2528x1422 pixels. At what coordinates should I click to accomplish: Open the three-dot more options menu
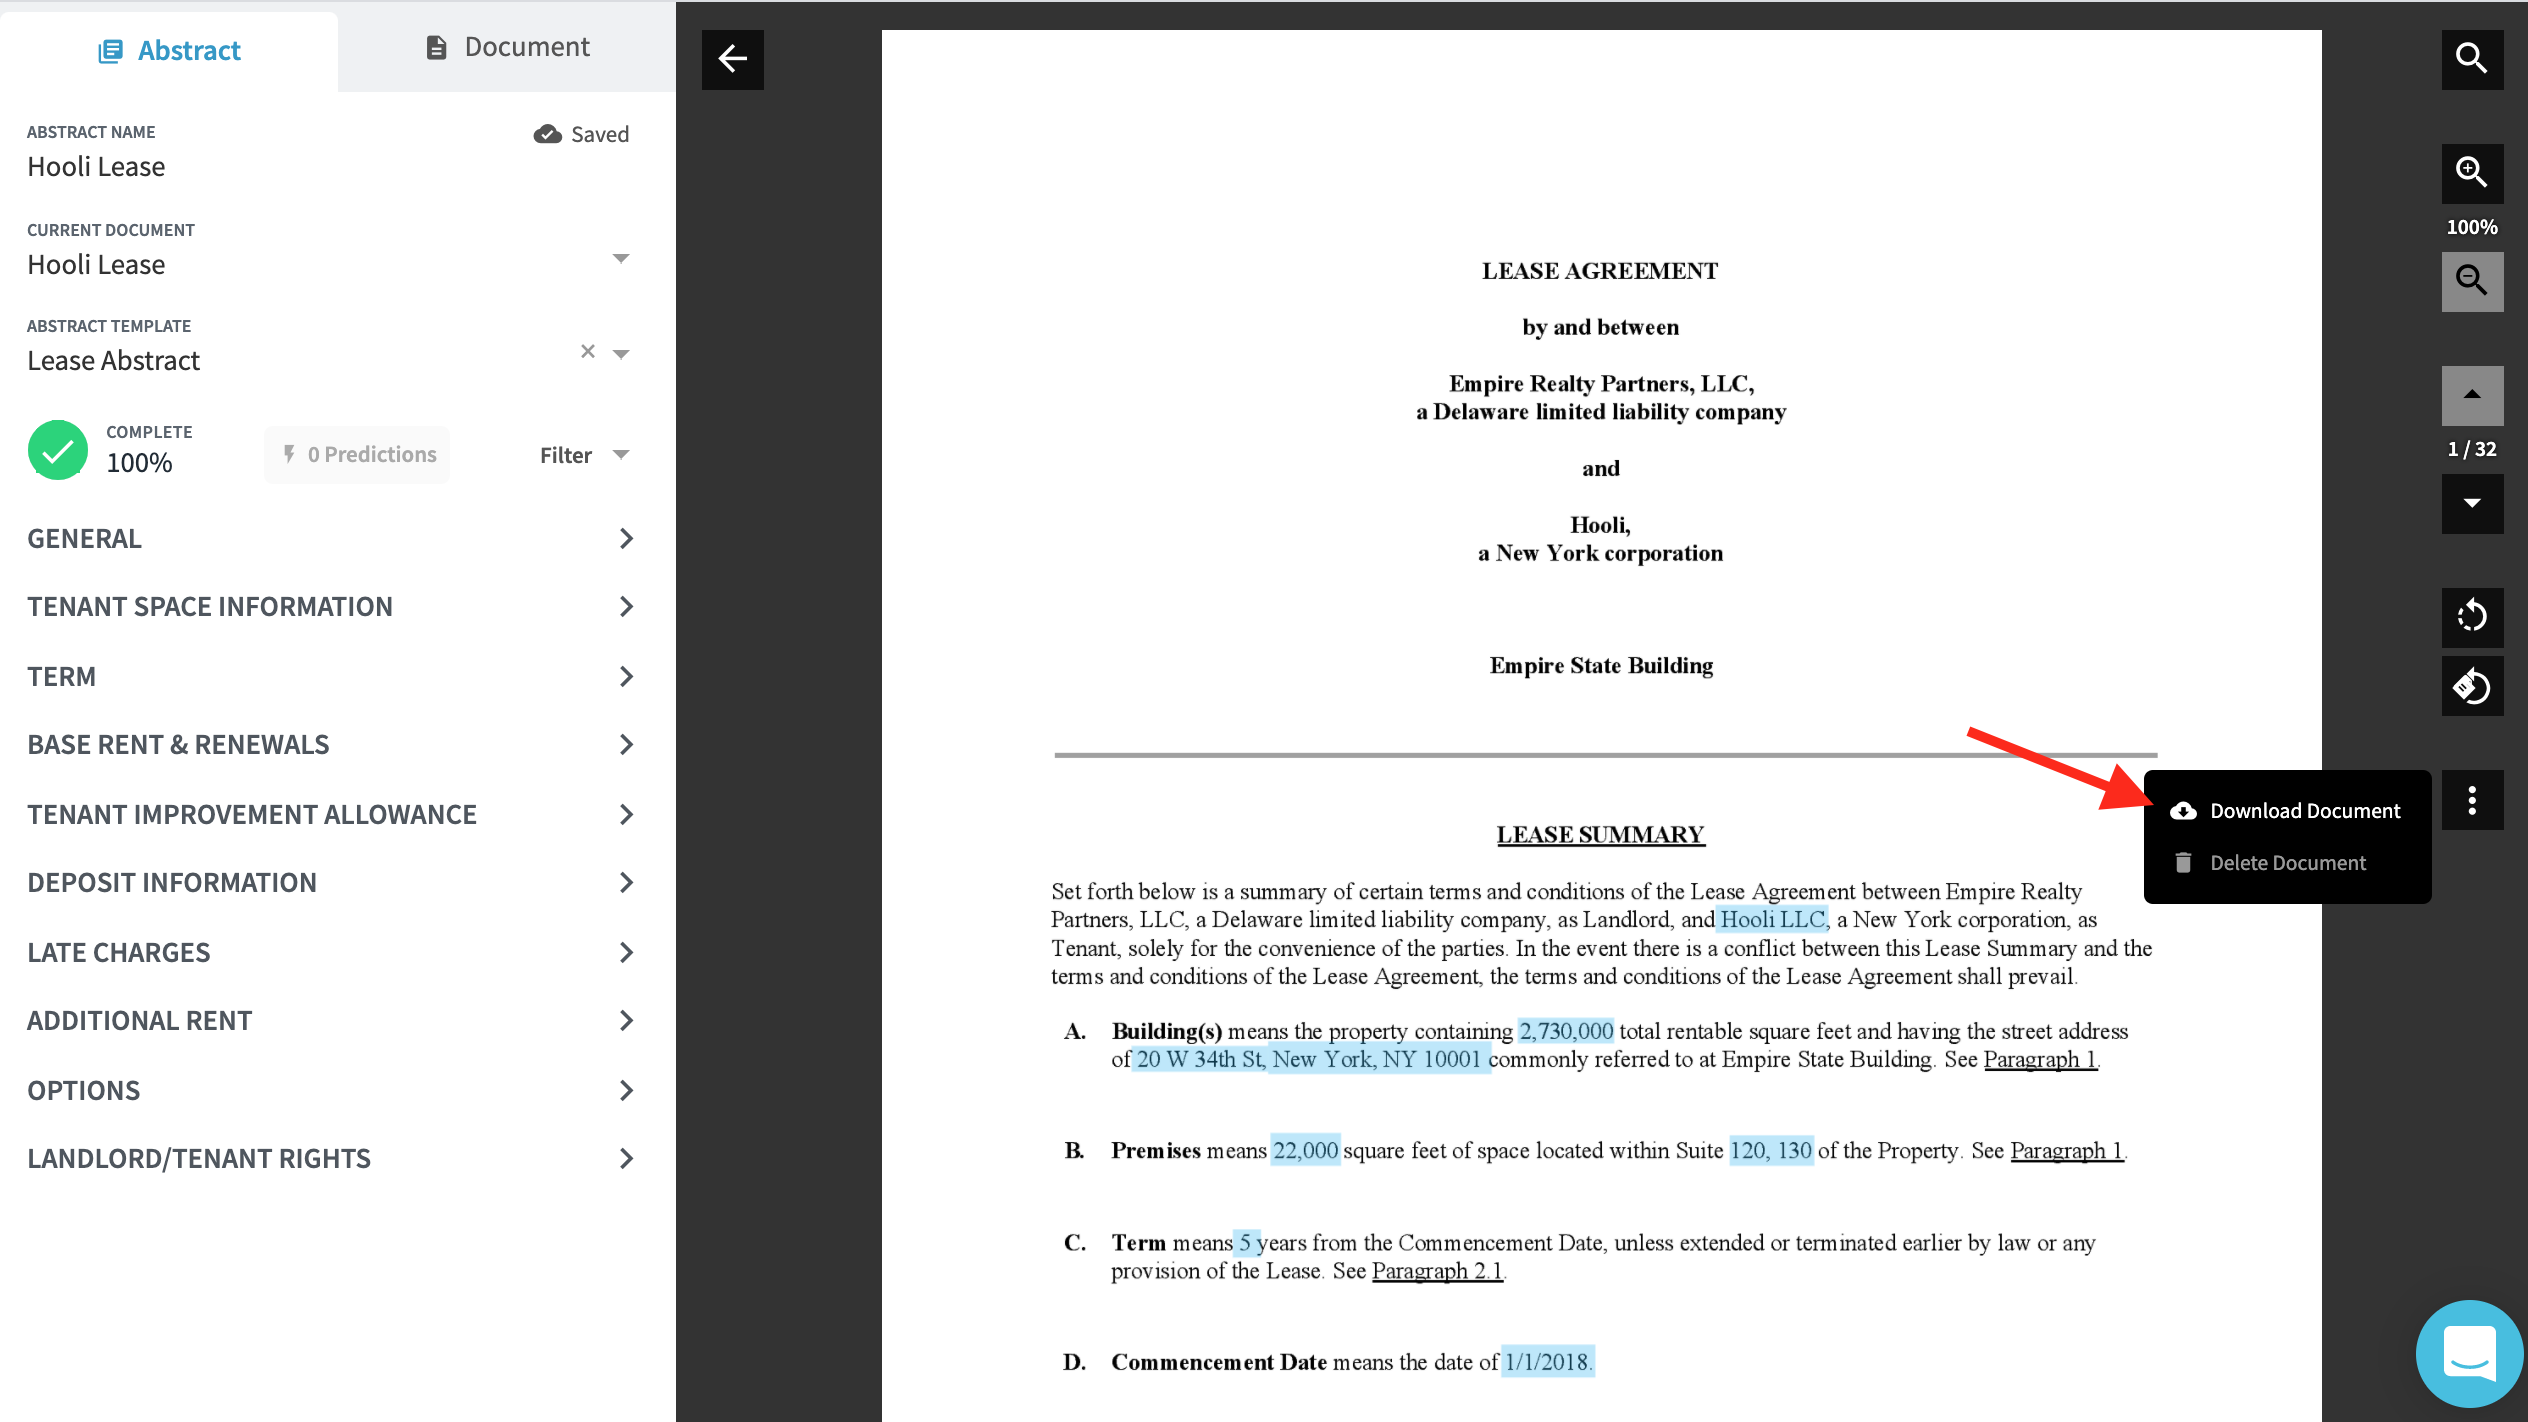point(2471,800)
